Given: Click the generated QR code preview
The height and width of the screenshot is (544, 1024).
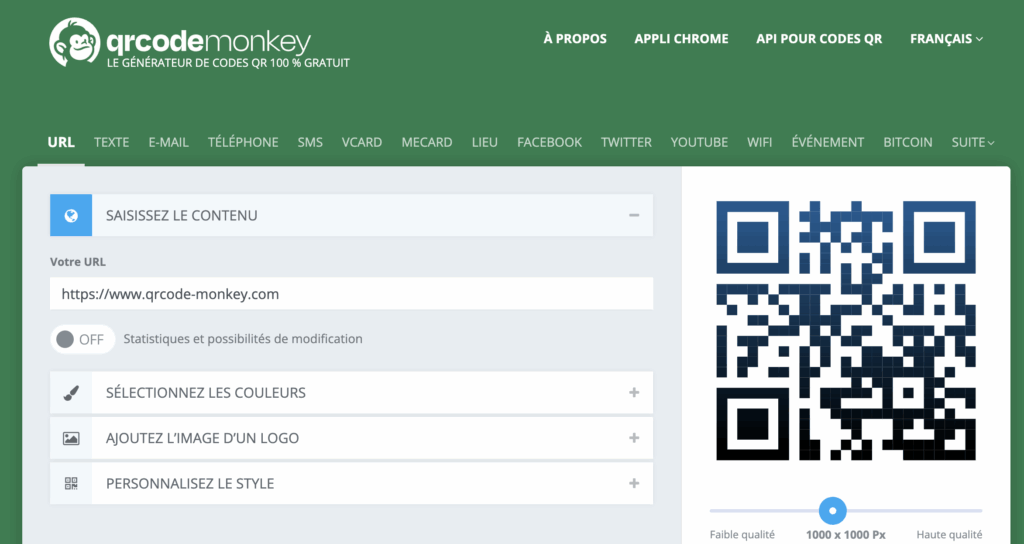Looking at the screenshot, I should [846, 330].
